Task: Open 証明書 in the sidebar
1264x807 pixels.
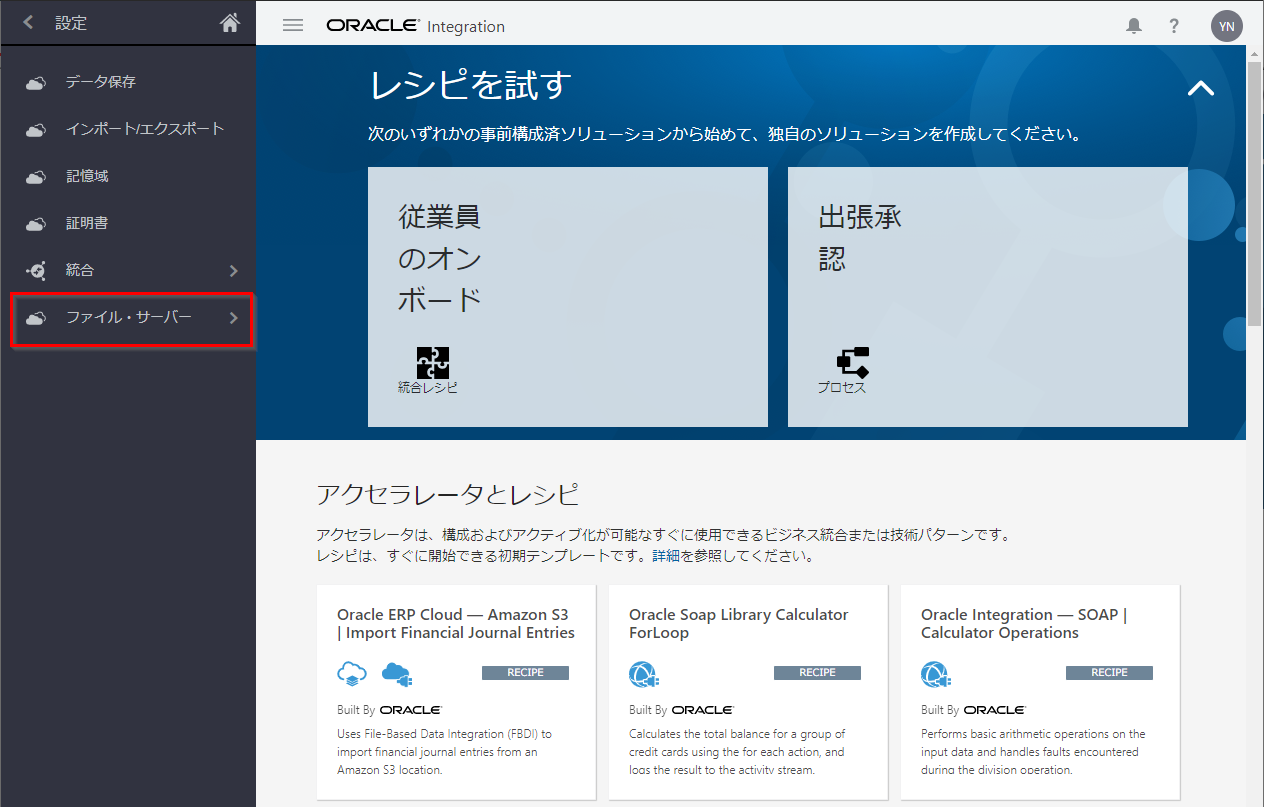Action: (87, 223)
